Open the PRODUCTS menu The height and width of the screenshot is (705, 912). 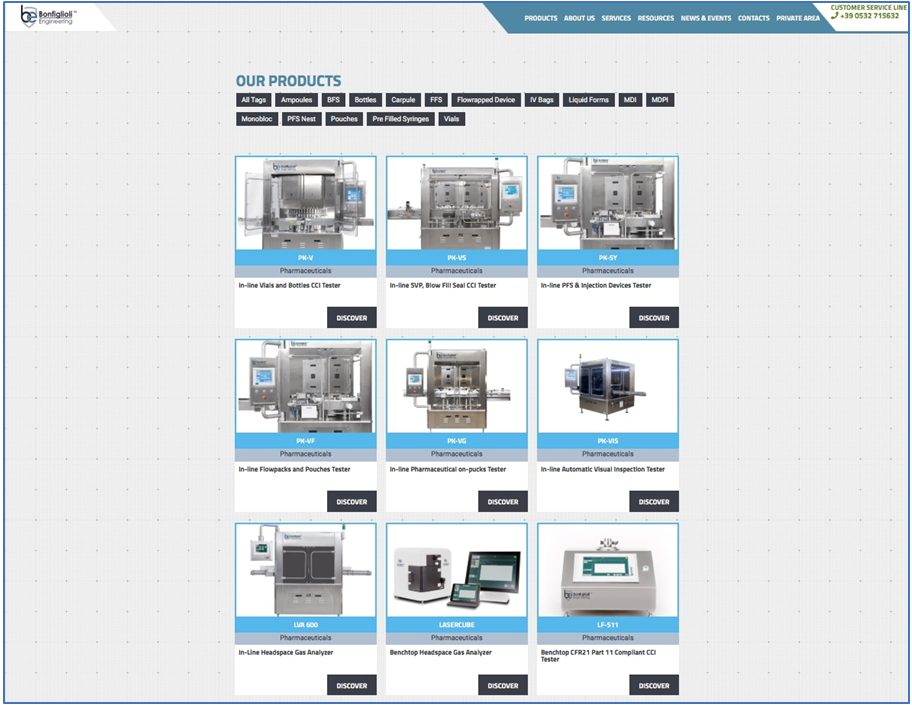pos(541,18)
